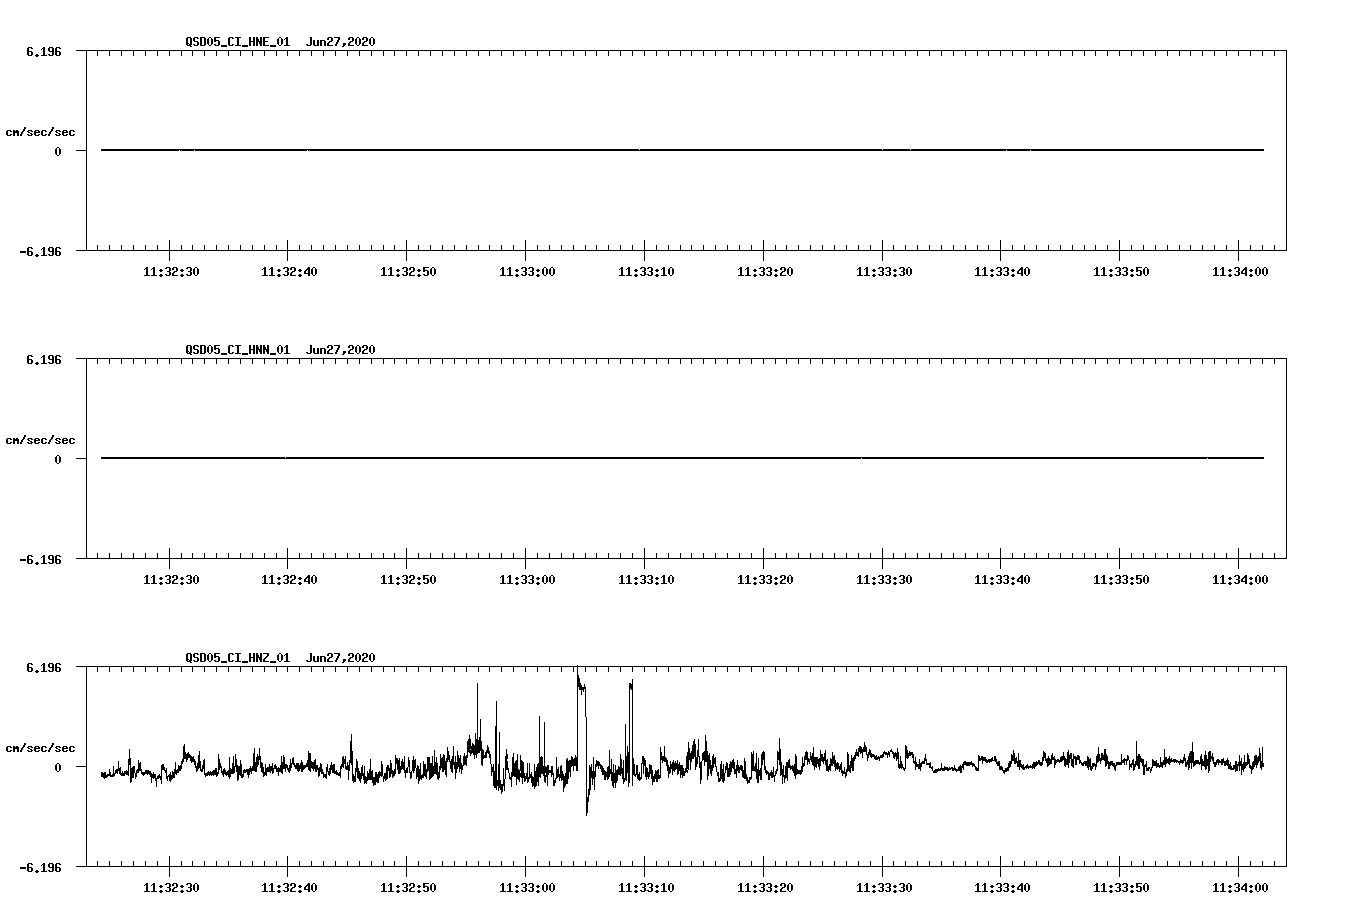Click the 11:32:30 time label under HNE plot
The height and width of the screenshot is (924, 1358).
click(x=170, y=272)
